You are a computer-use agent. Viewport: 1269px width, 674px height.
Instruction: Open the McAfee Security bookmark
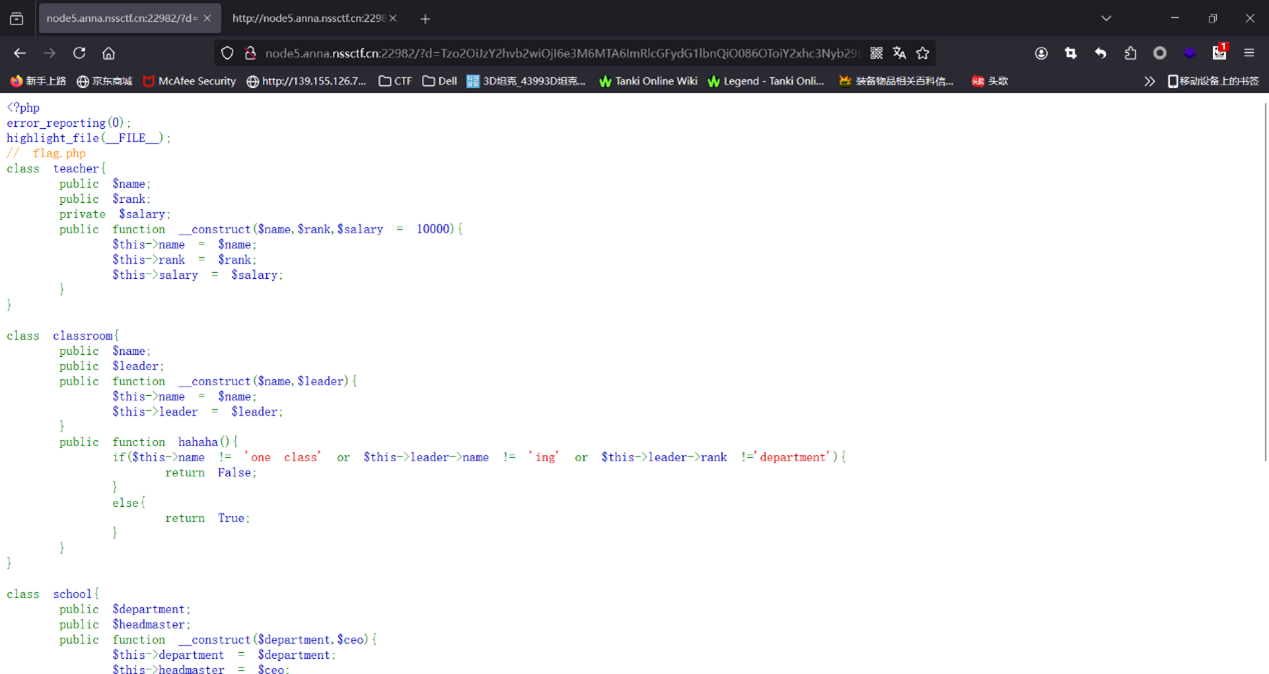pos(189,81)
